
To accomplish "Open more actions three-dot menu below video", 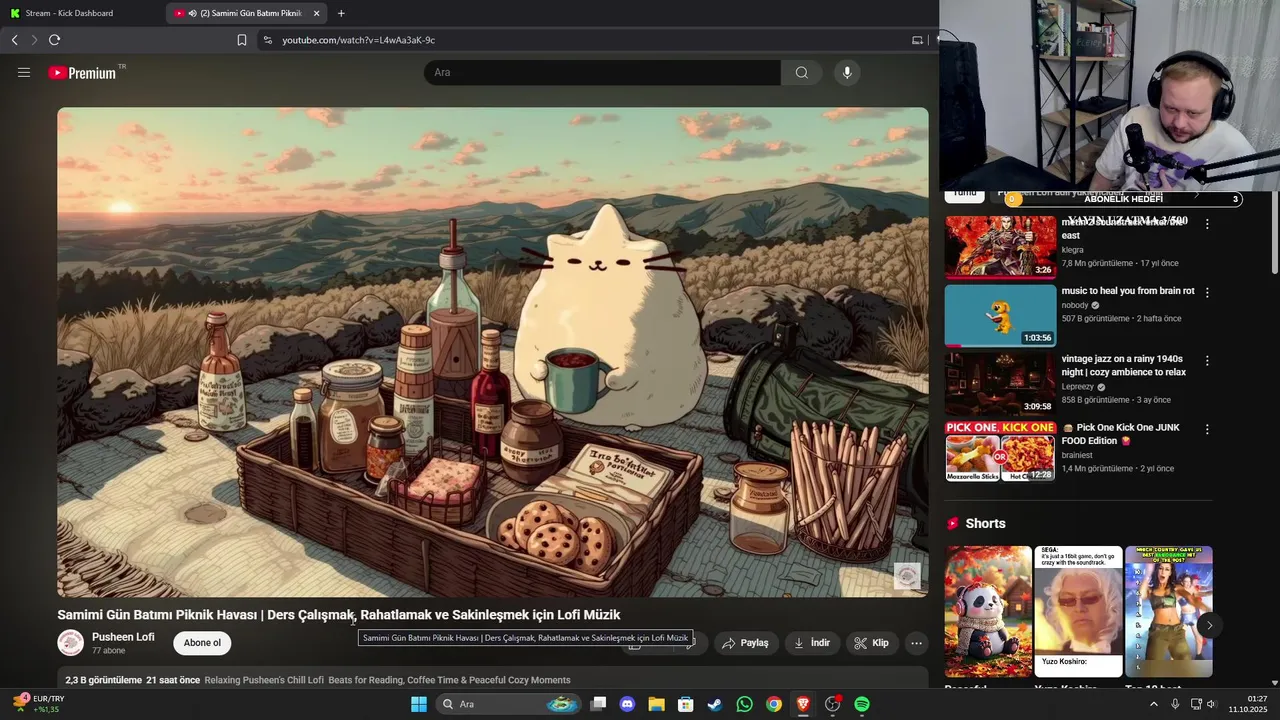I will pos(916,643).
